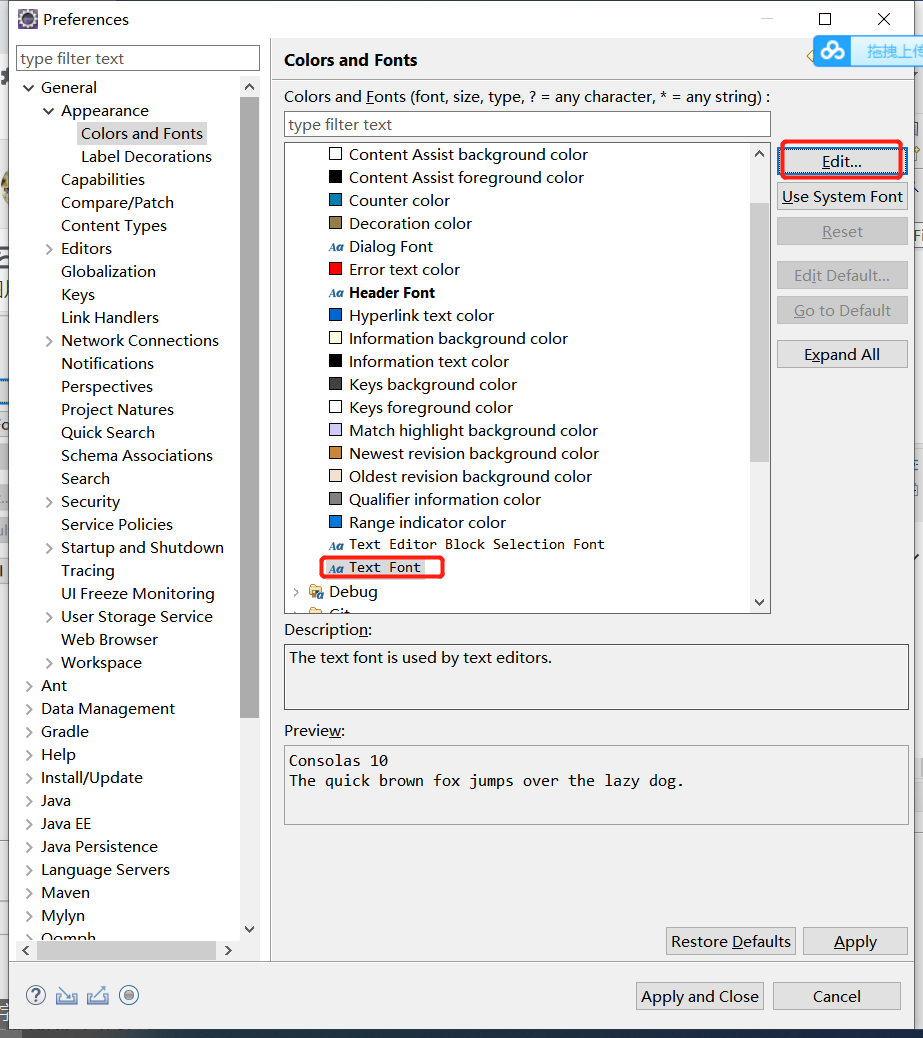Image resolution: width=923 pixels, height=1038 pixels.
Task: Collapse the Appearance tree node
Action: click(x=48, y=111)
